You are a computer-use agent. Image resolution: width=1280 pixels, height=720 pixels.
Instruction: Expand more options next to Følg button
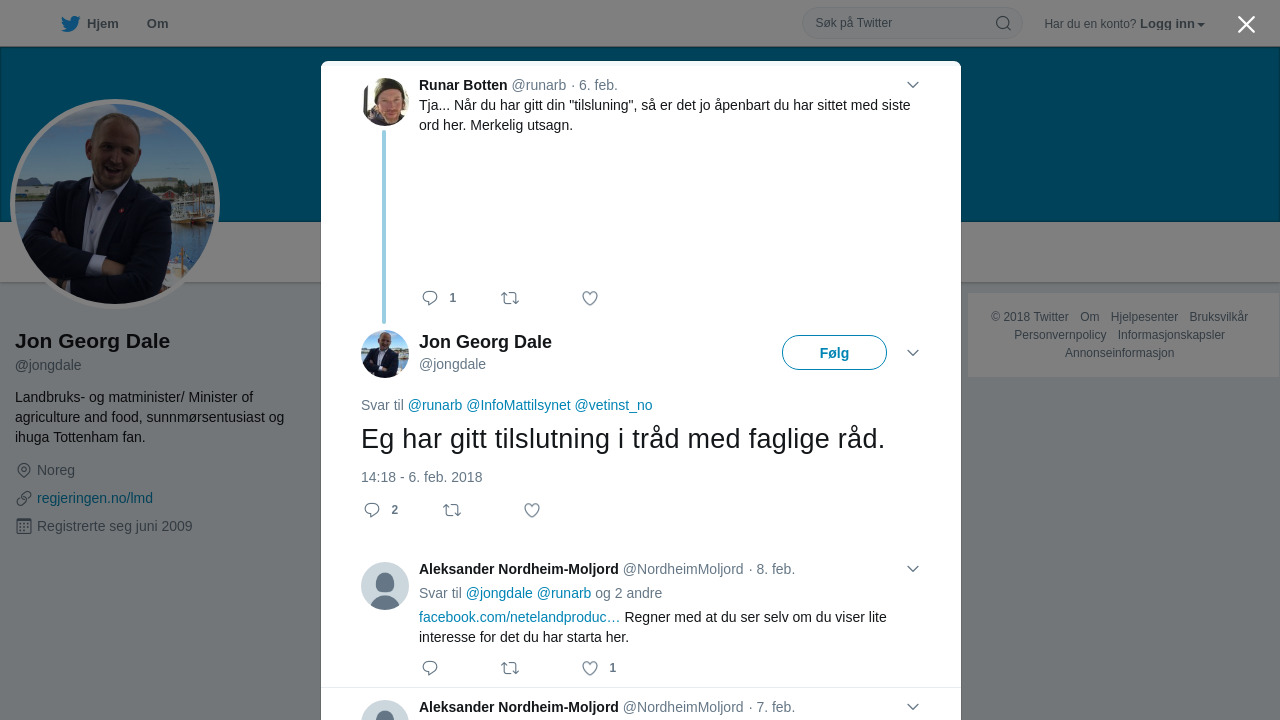(912, 353)
